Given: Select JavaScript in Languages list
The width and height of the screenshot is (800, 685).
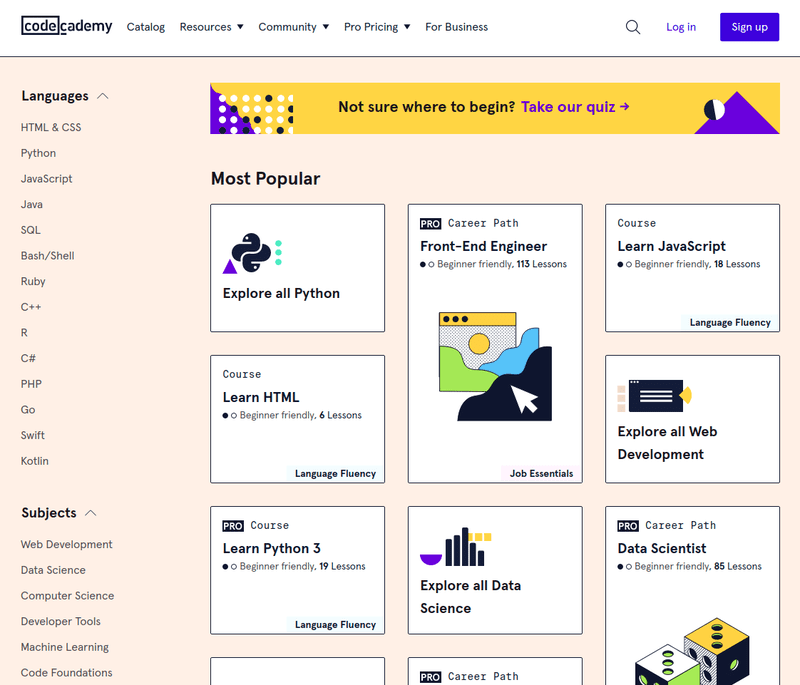Looking at the screenshot, I should (x=46, y=179).
